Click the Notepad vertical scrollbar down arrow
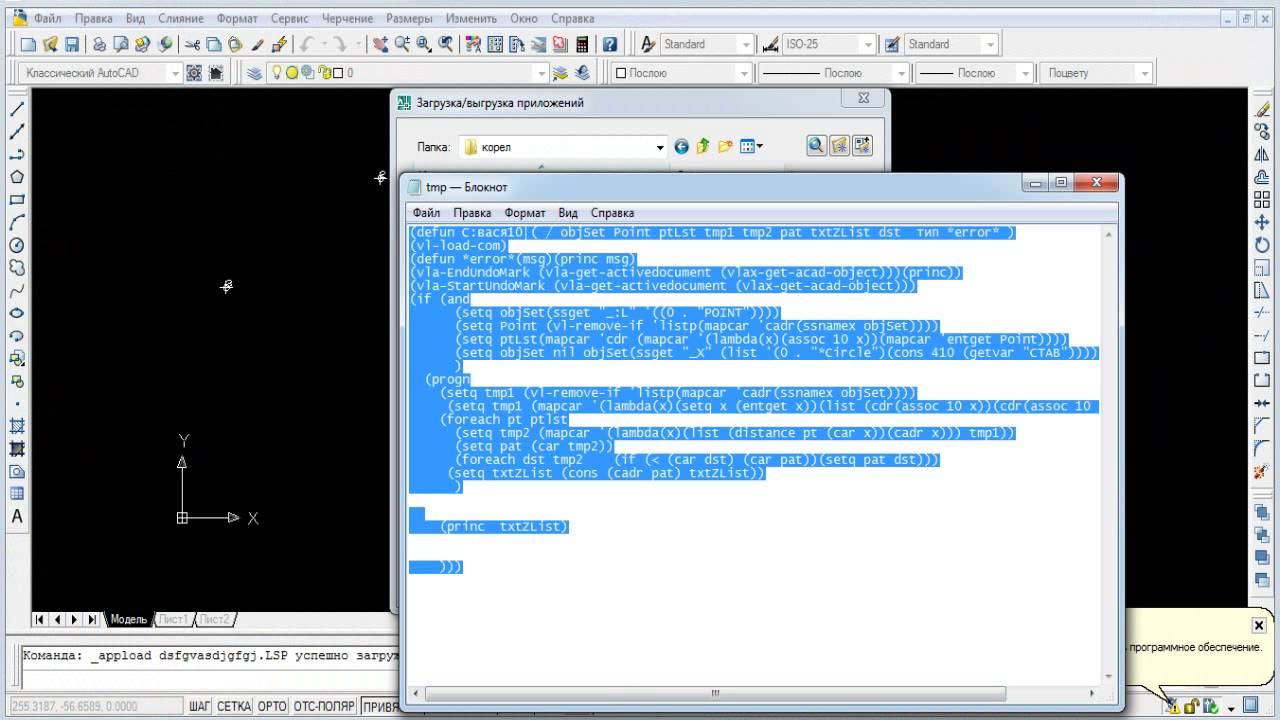 (1107, 678)
